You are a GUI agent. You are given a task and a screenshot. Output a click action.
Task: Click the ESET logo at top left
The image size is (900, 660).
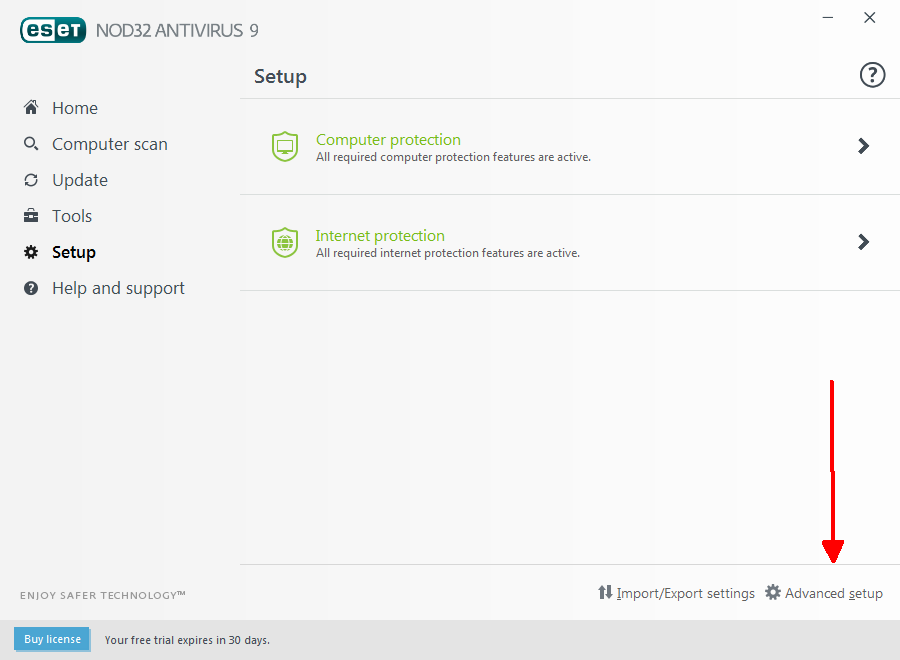(x=53, y=30)
